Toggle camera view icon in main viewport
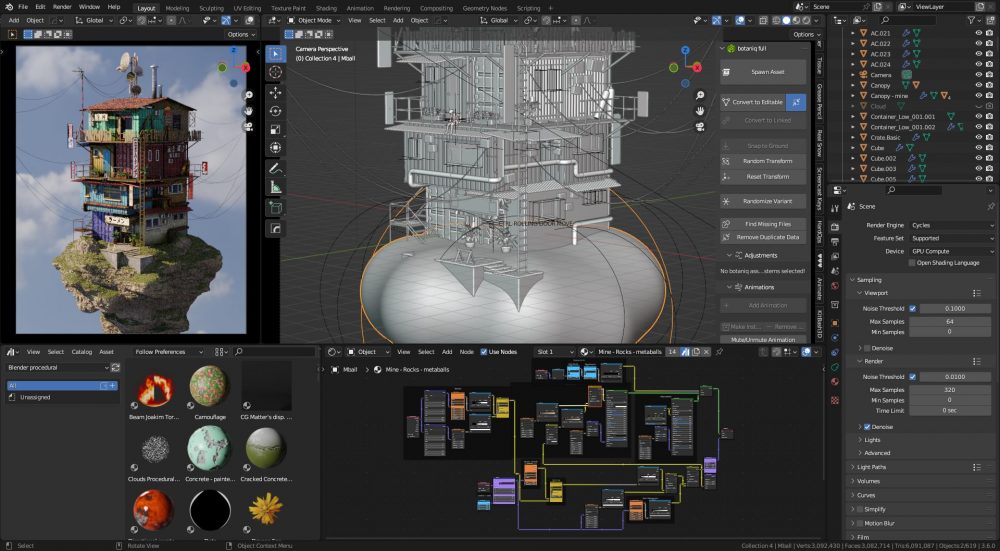The height and width of the screenshot is (551, 1000). [700, 127]
